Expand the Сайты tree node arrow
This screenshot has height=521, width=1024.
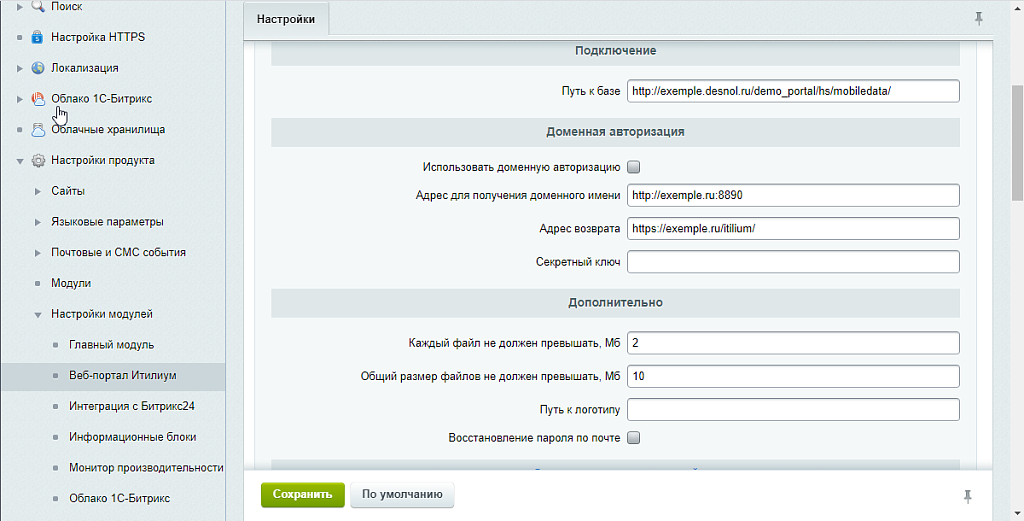38,191
